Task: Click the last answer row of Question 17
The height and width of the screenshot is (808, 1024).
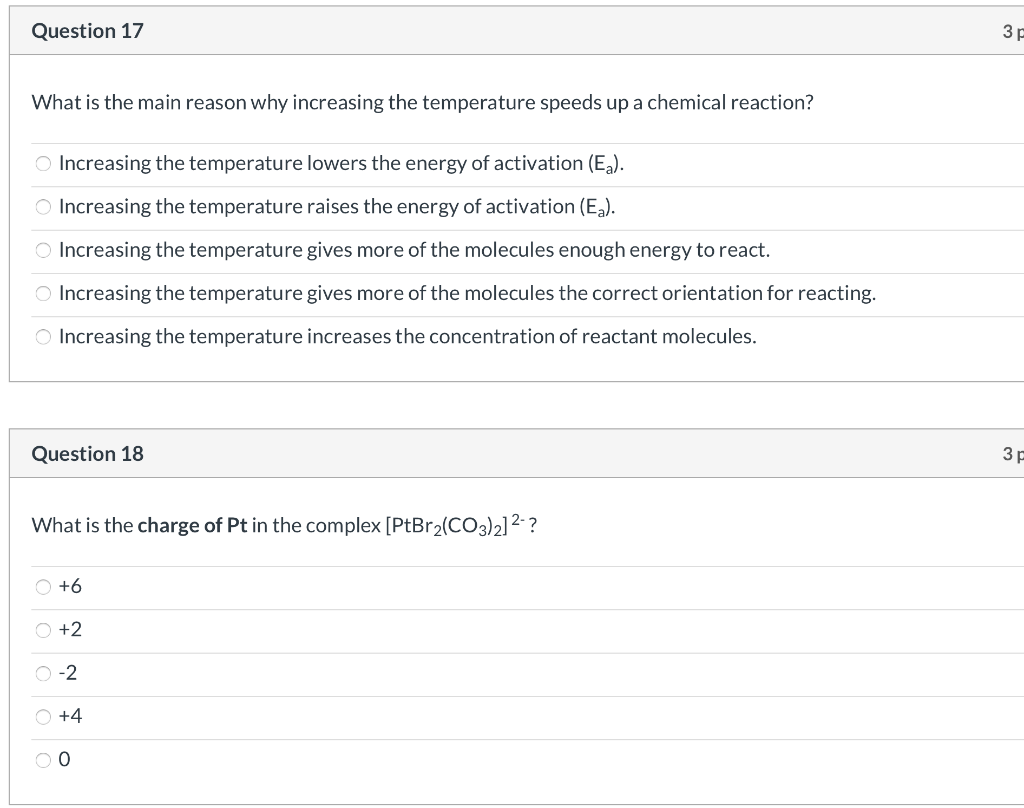Action: click(x=400, y=337)
